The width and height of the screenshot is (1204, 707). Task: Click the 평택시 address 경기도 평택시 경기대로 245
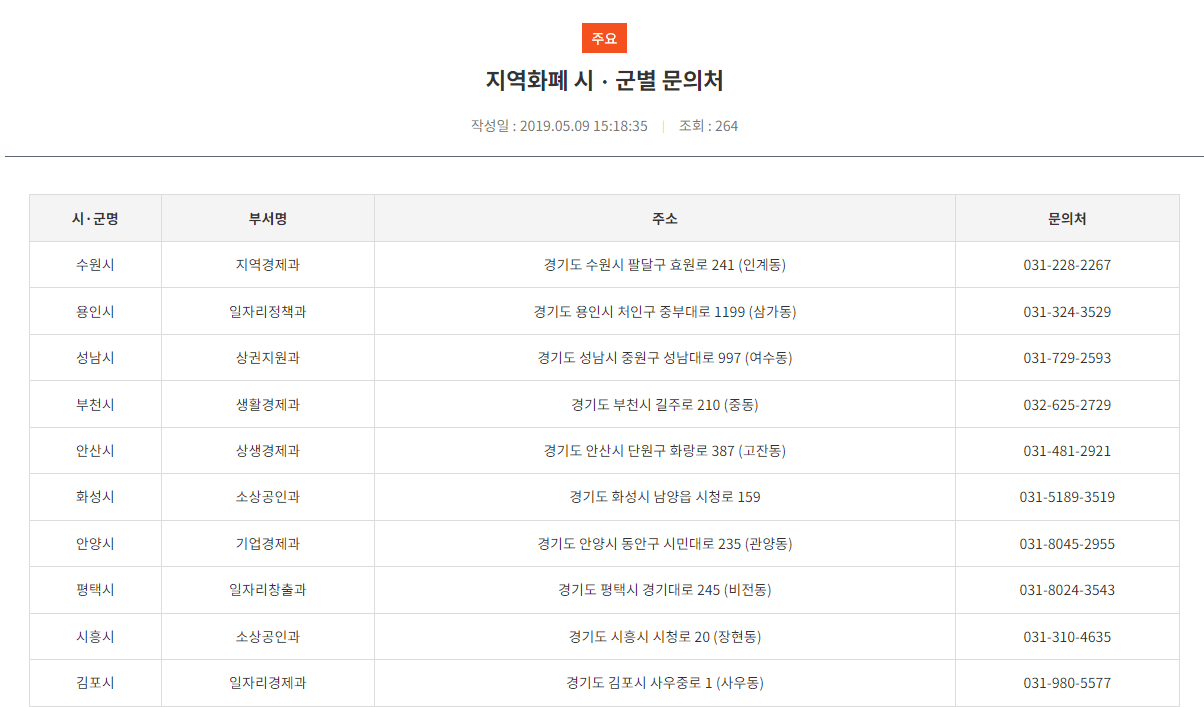pos(663,590)
